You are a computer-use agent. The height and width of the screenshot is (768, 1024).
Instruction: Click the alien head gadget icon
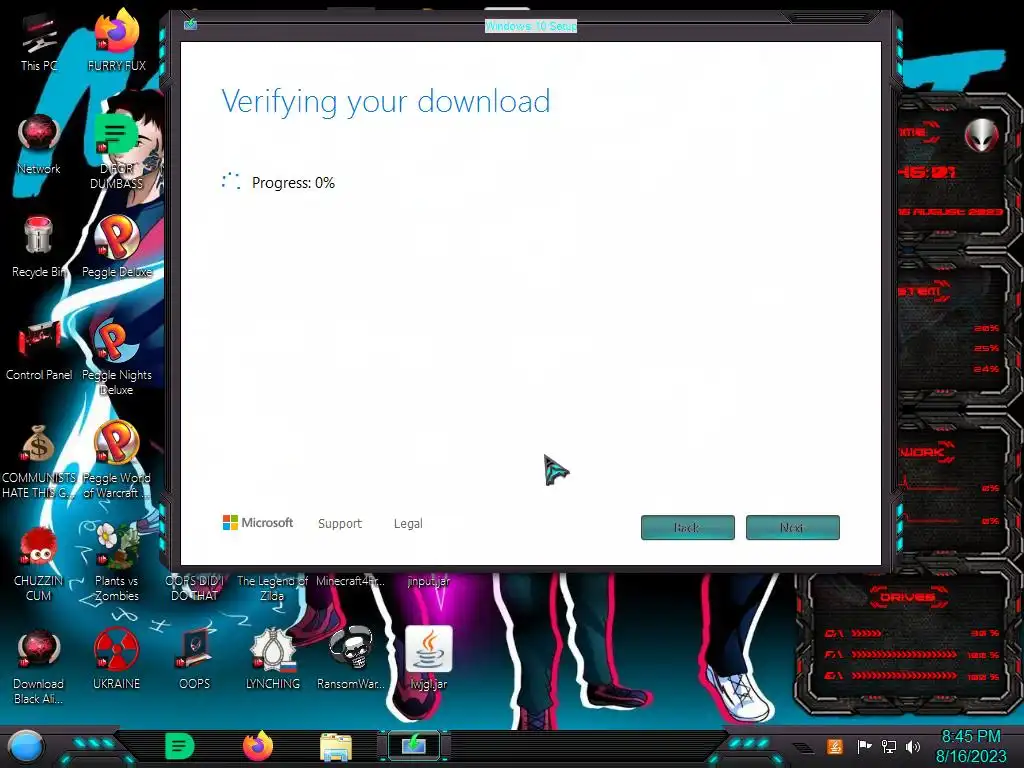(982, 135)
